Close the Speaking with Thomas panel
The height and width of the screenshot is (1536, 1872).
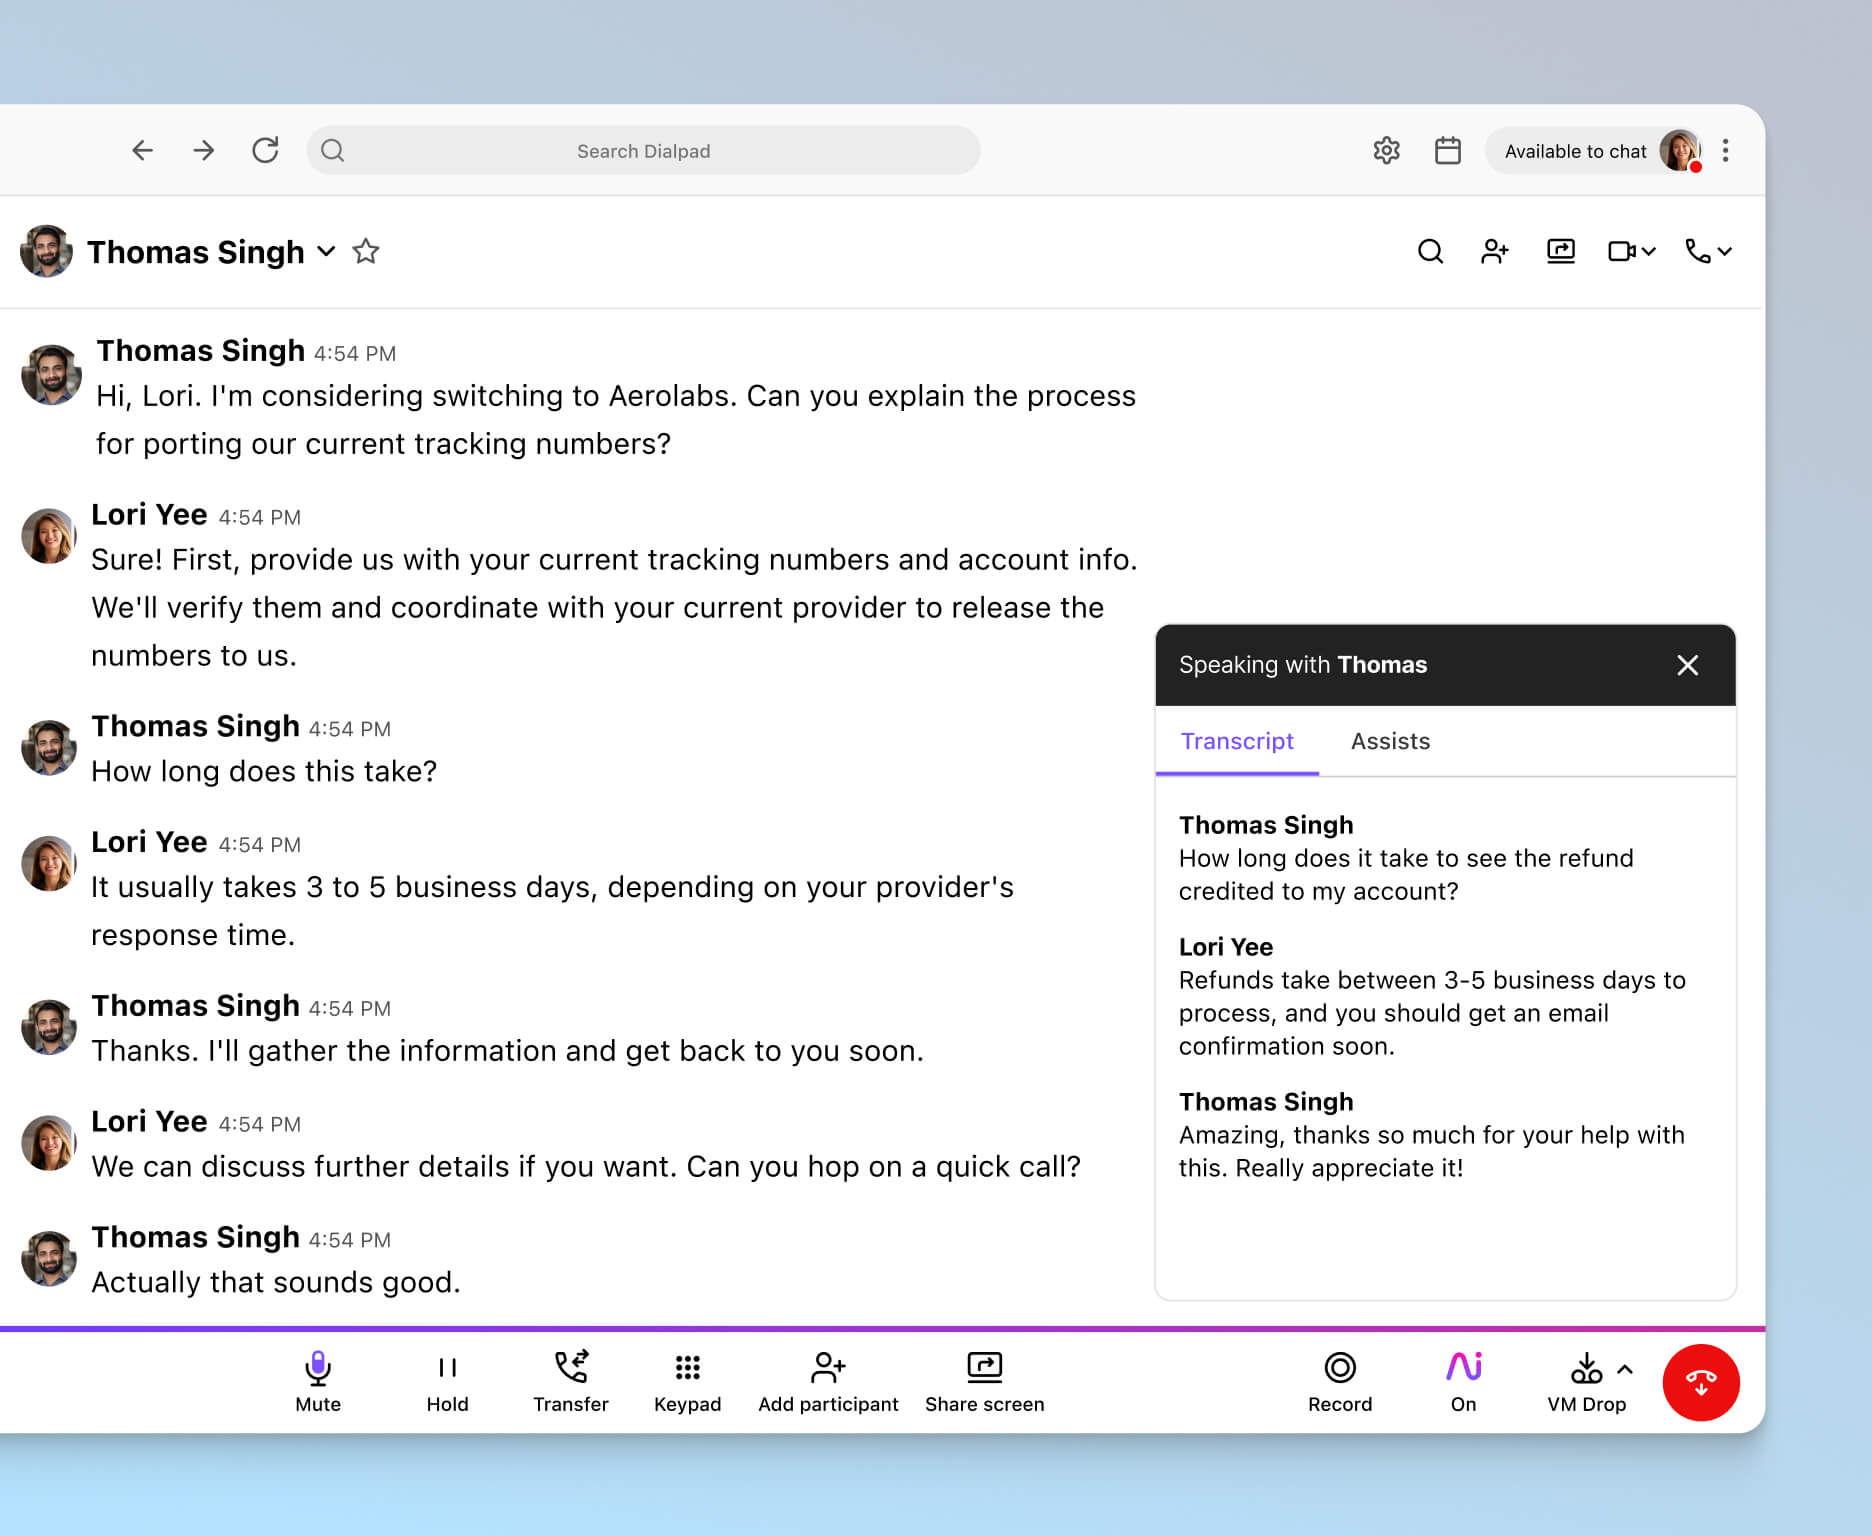pos(1688,665)
